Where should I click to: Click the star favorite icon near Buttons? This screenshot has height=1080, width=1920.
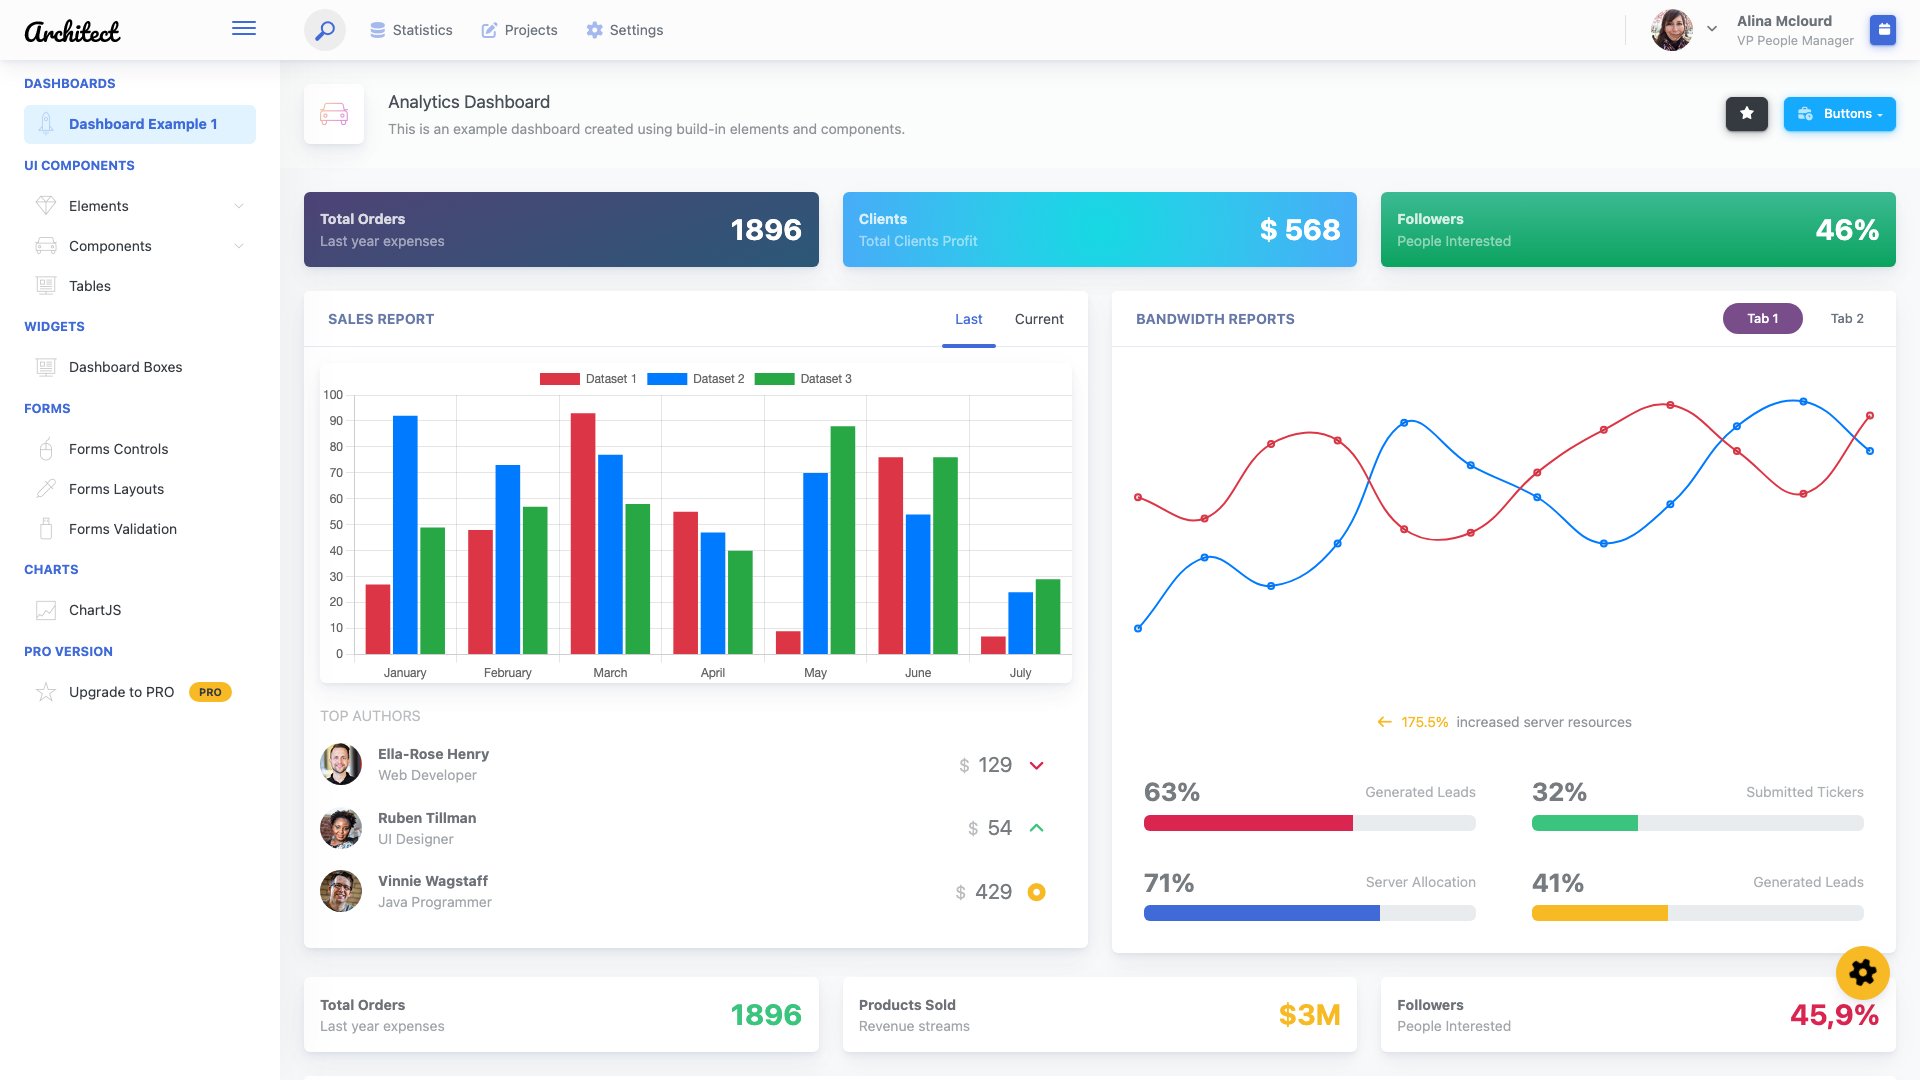(x=1746, y=113)
